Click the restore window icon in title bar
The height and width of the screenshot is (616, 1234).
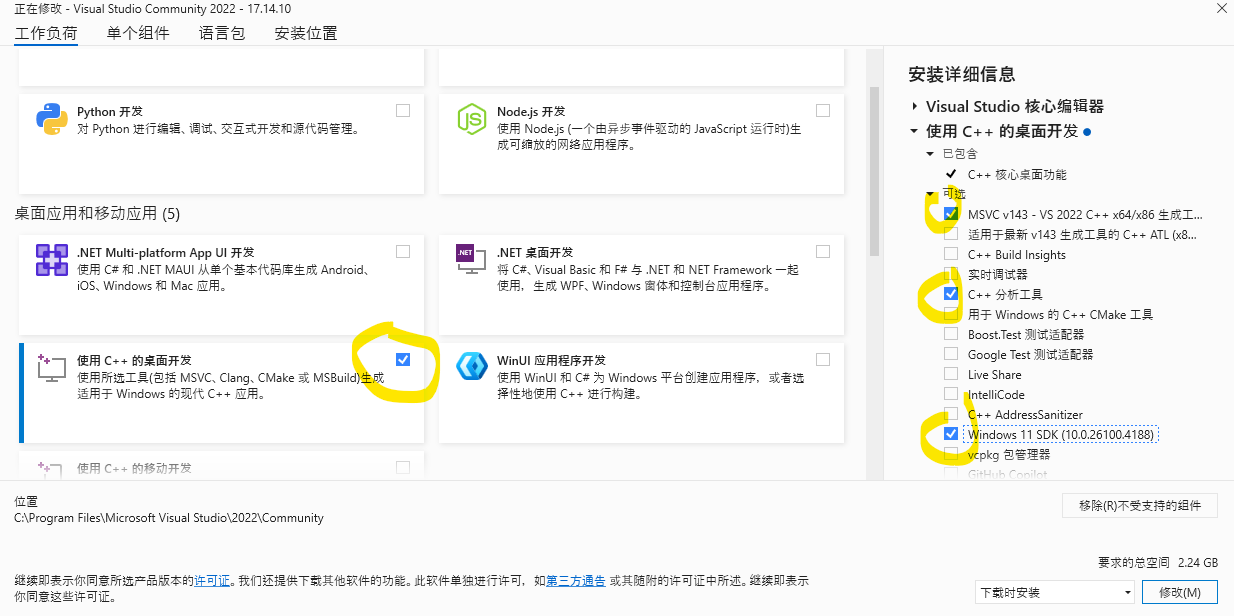click(1222, 8)
